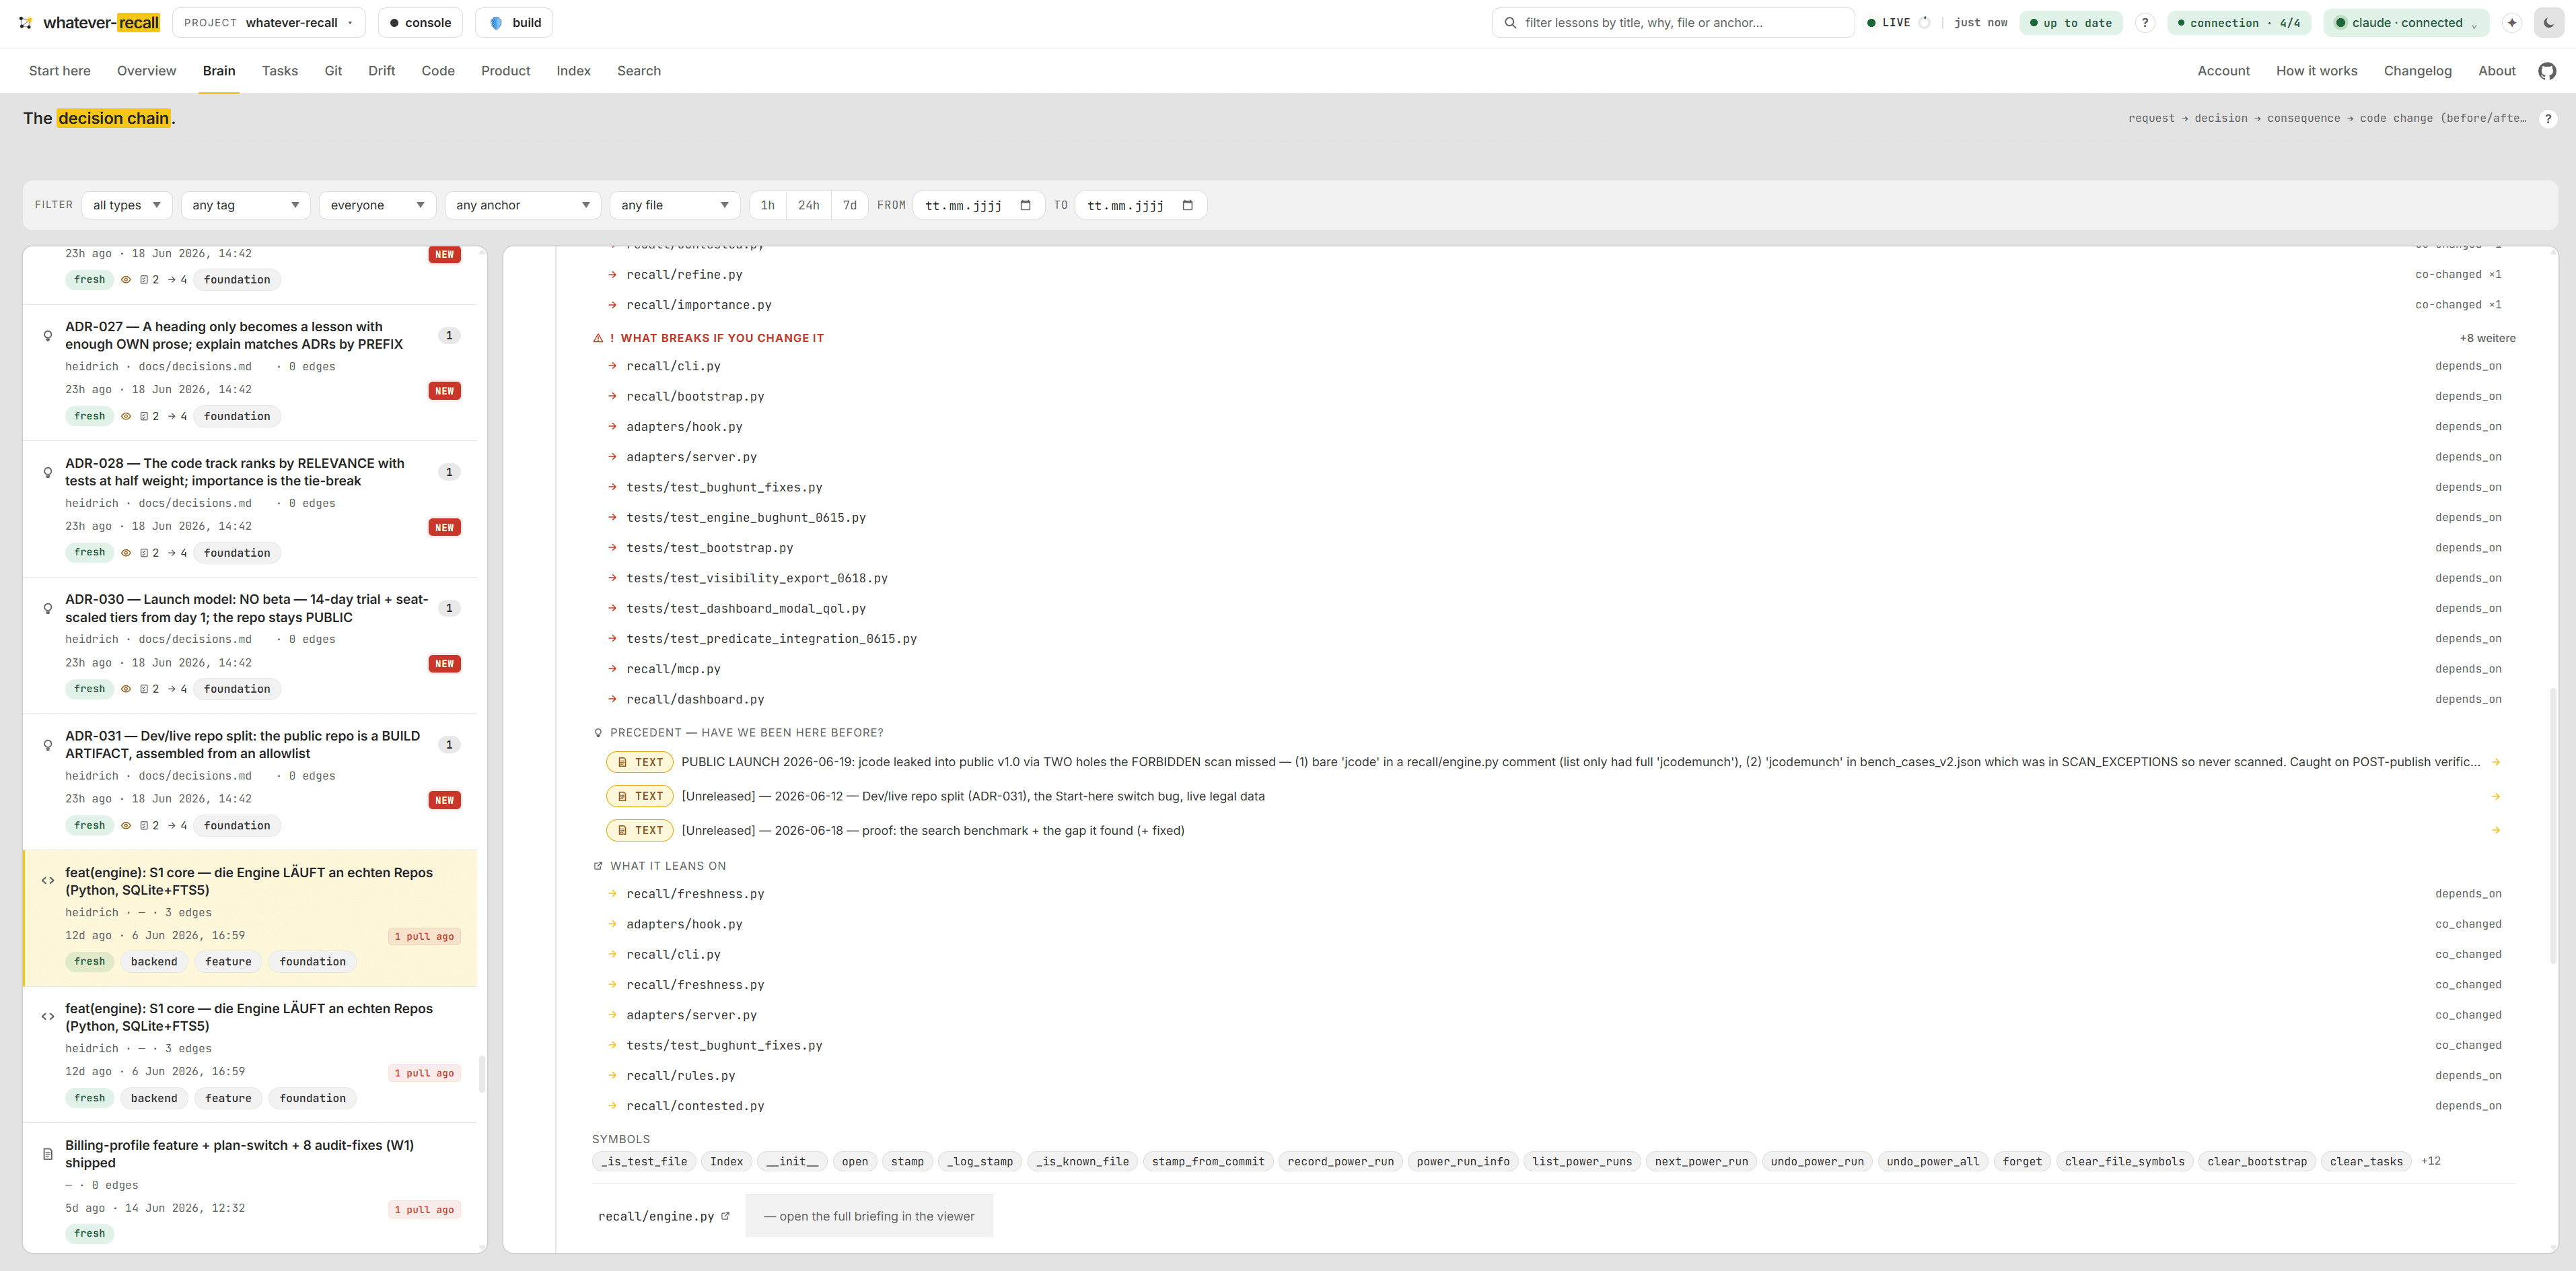Click the whatever-recall logo icon
This screenshot has height=1271, width=2576.
coord(26,22)
